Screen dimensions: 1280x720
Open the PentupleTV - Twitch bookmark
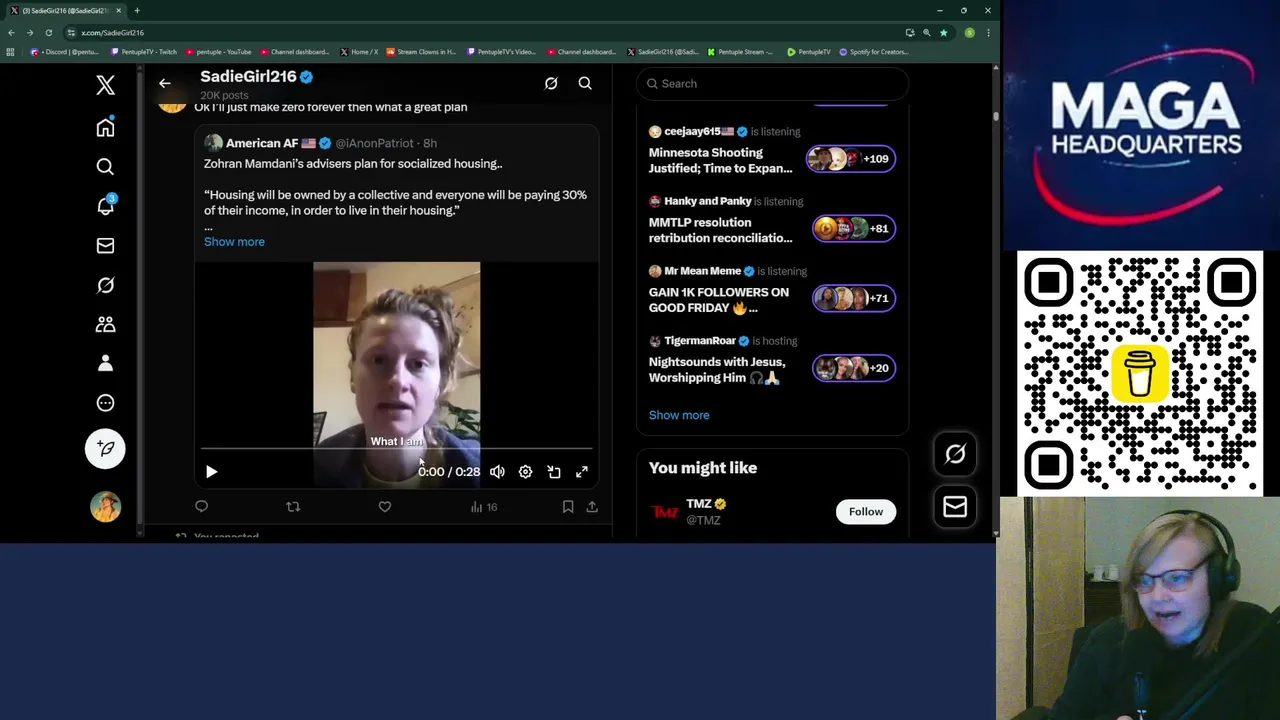(x=143, y=52)
